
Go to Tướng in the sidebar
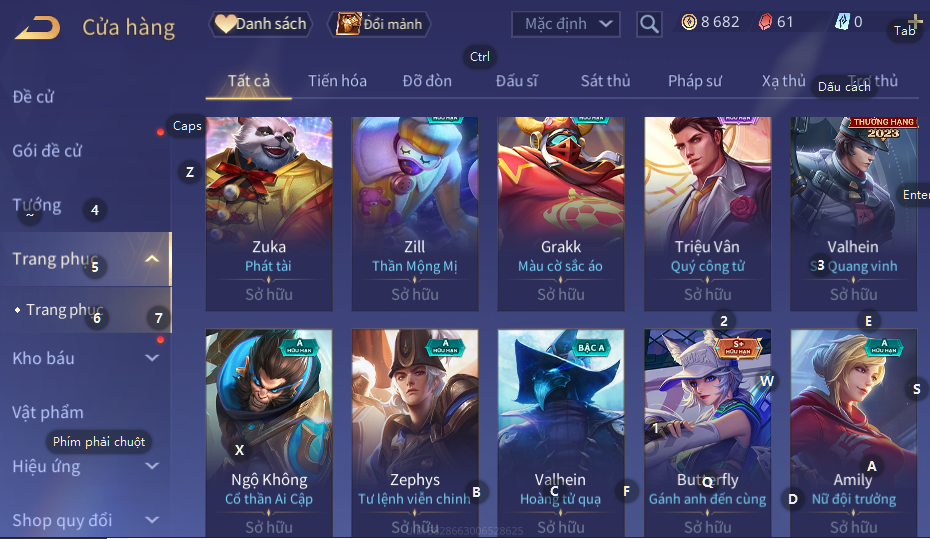[37, 205]
